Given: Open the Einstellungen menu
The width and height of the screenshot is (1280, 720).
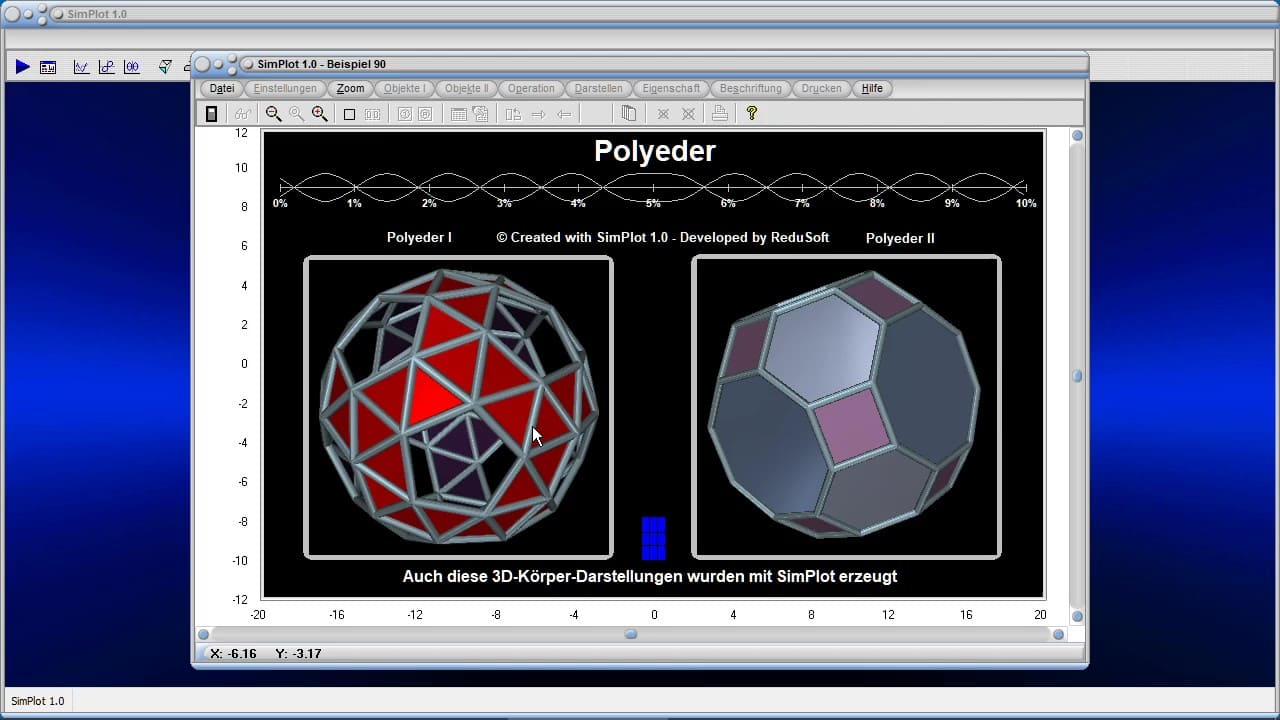Looking at the screenshot, I should point(285,88).
